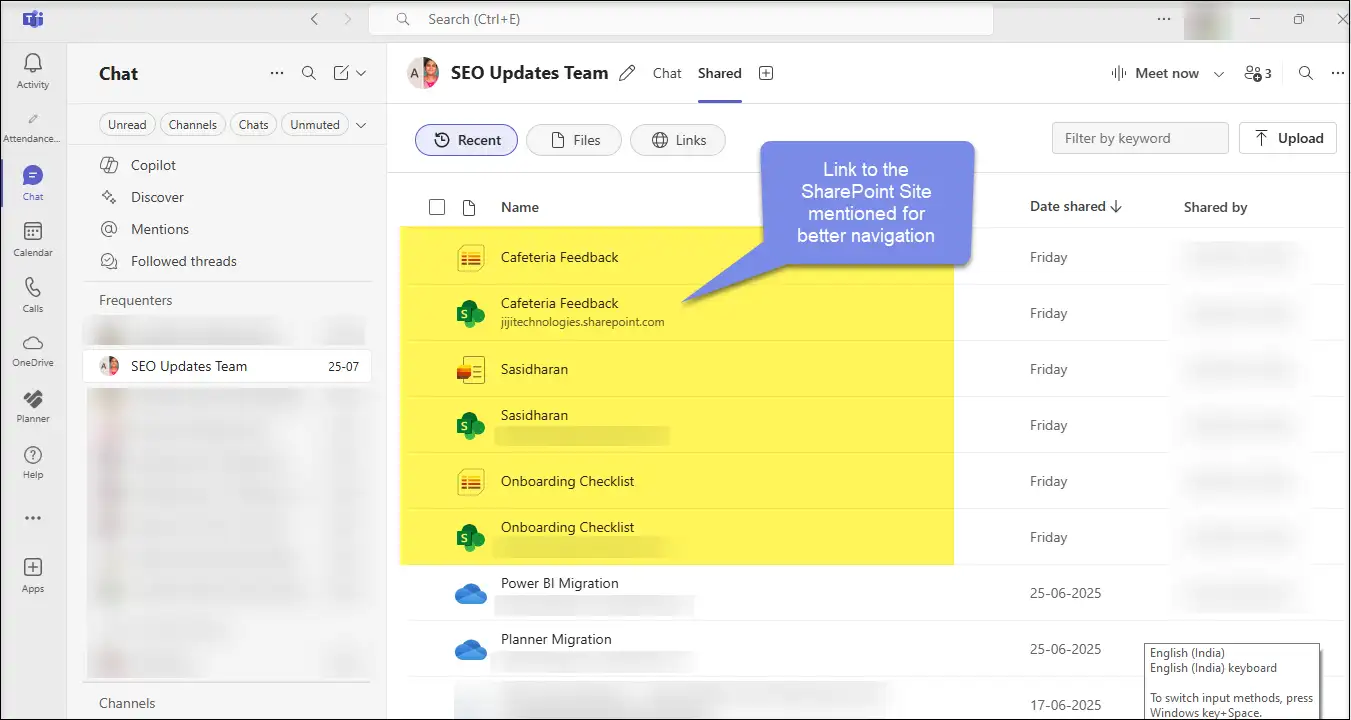Search within the chat list
The height and width of the screenshot is (720, 1351).
[309, 73]
